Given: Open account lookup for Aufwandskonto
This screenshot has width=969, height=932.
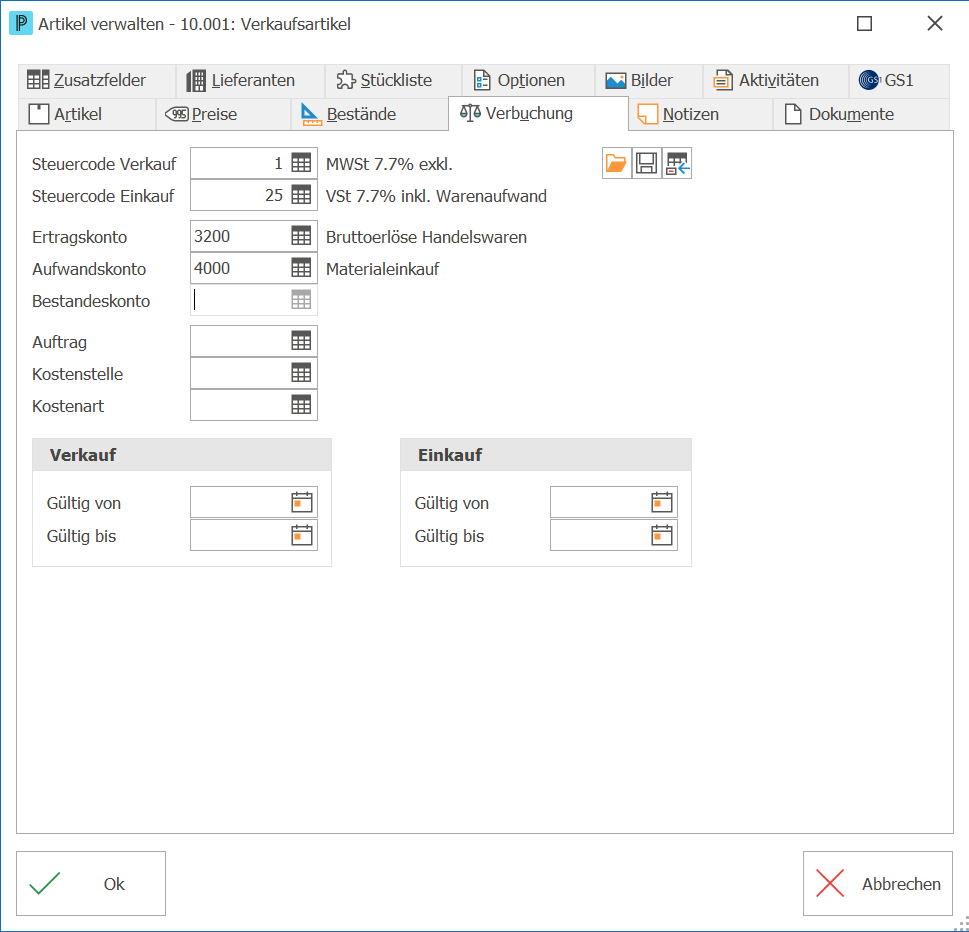Looking at the screenshot, I should 301,268.
